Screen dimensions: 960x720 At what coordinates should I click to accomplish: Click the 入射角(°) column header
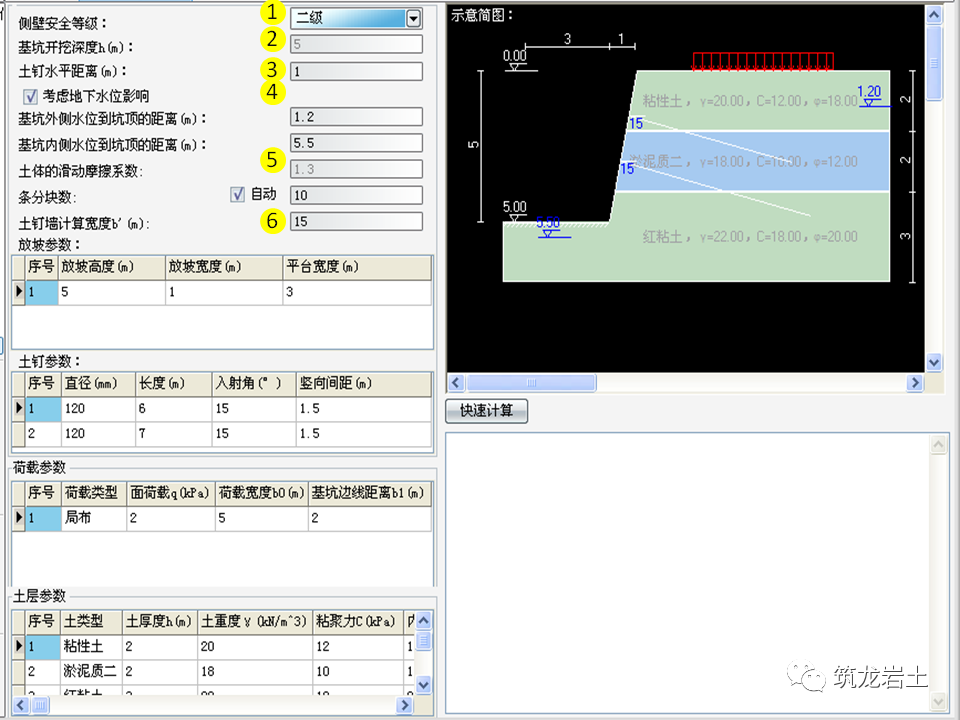(x=254, y=384)
